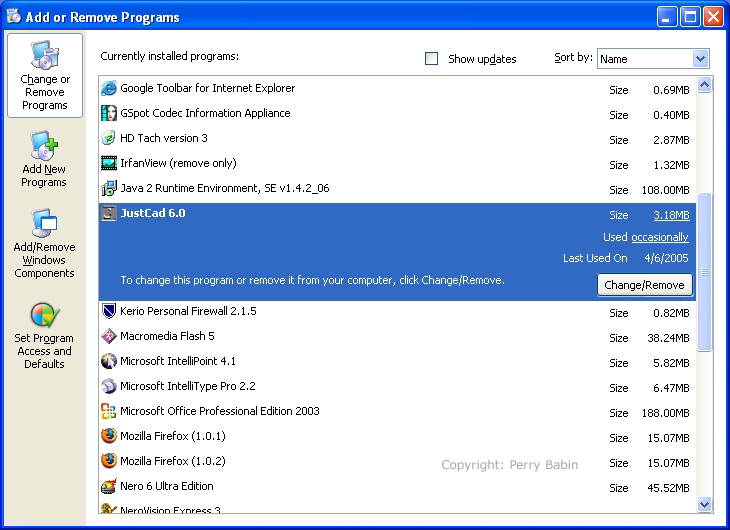730x530 pixels.
Task: Select Microsoft IntelliType Pro 2.2 entry
Action: pyautogui.click(x=397, y=387)
